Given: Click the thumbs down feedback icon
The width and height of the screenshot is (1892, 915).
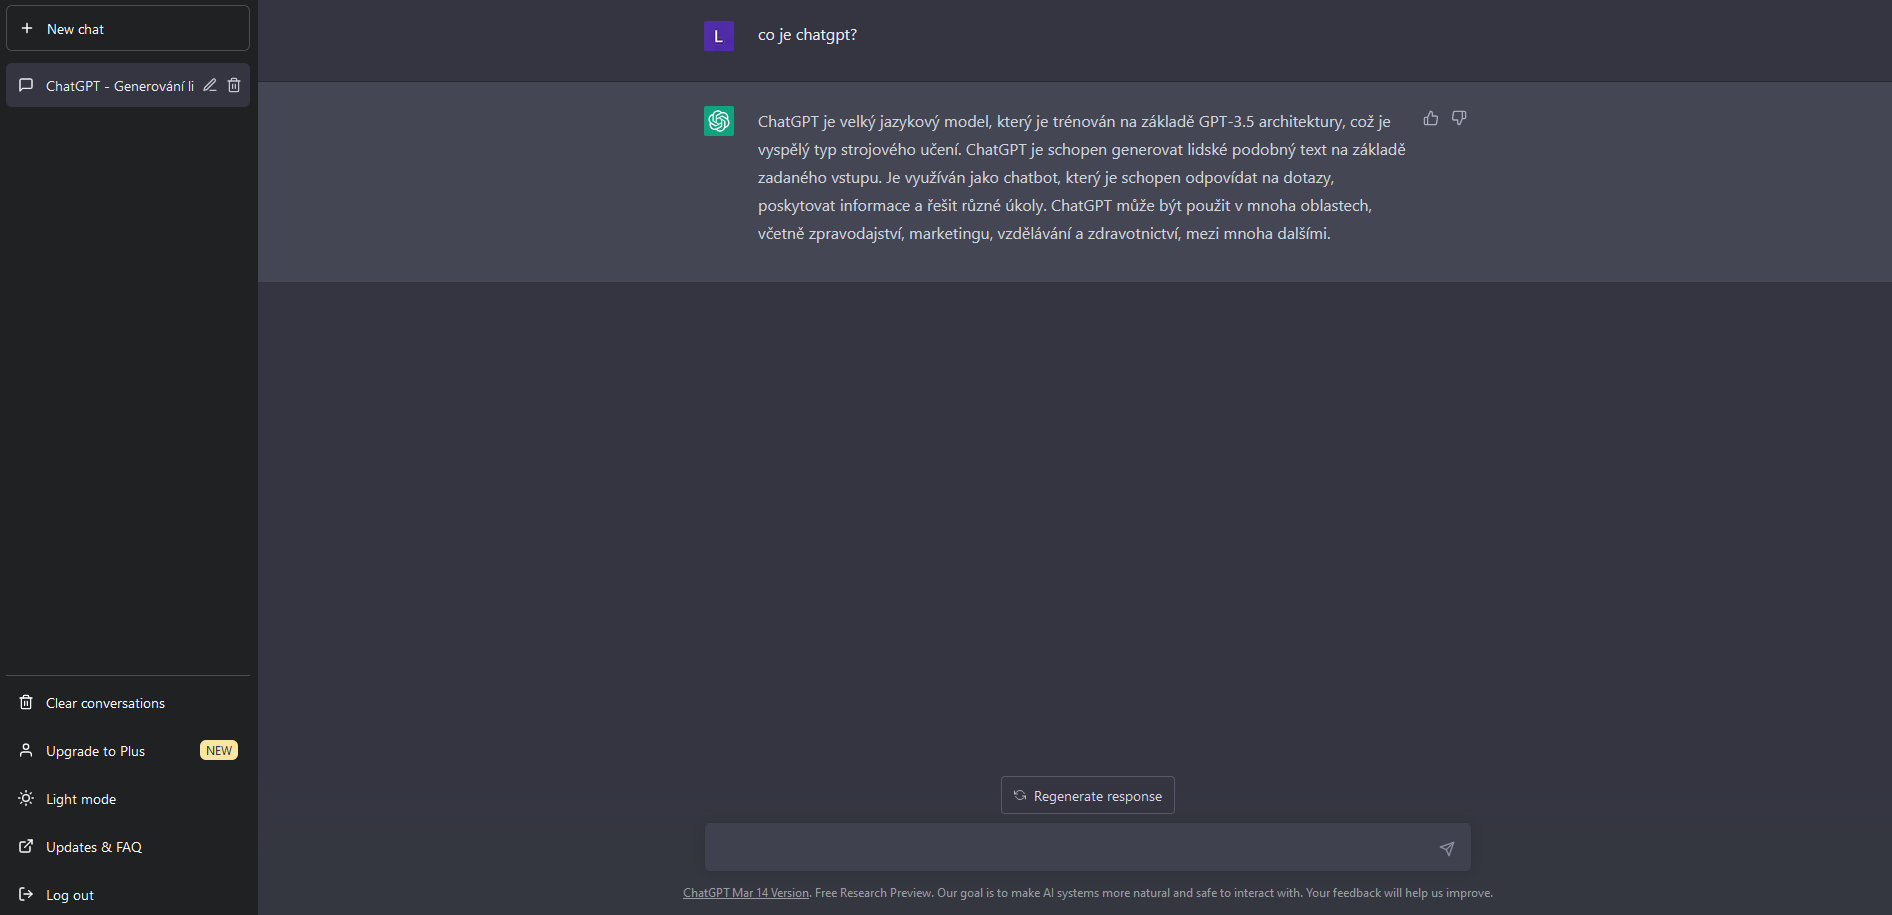Looking at the screenshot, I should point(1459,118).
